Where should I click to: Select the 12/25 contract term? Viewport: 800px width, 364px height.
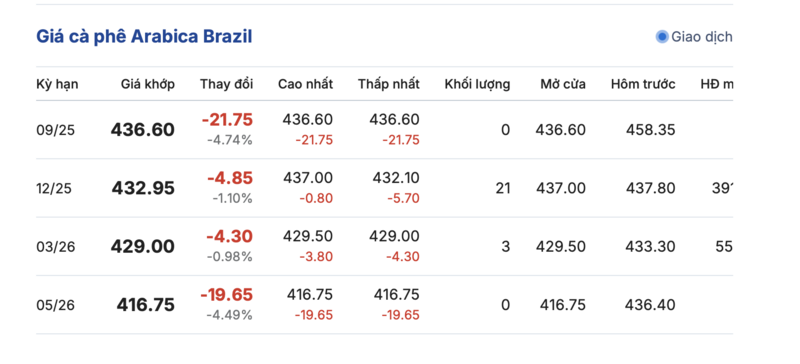click(54, 189)
